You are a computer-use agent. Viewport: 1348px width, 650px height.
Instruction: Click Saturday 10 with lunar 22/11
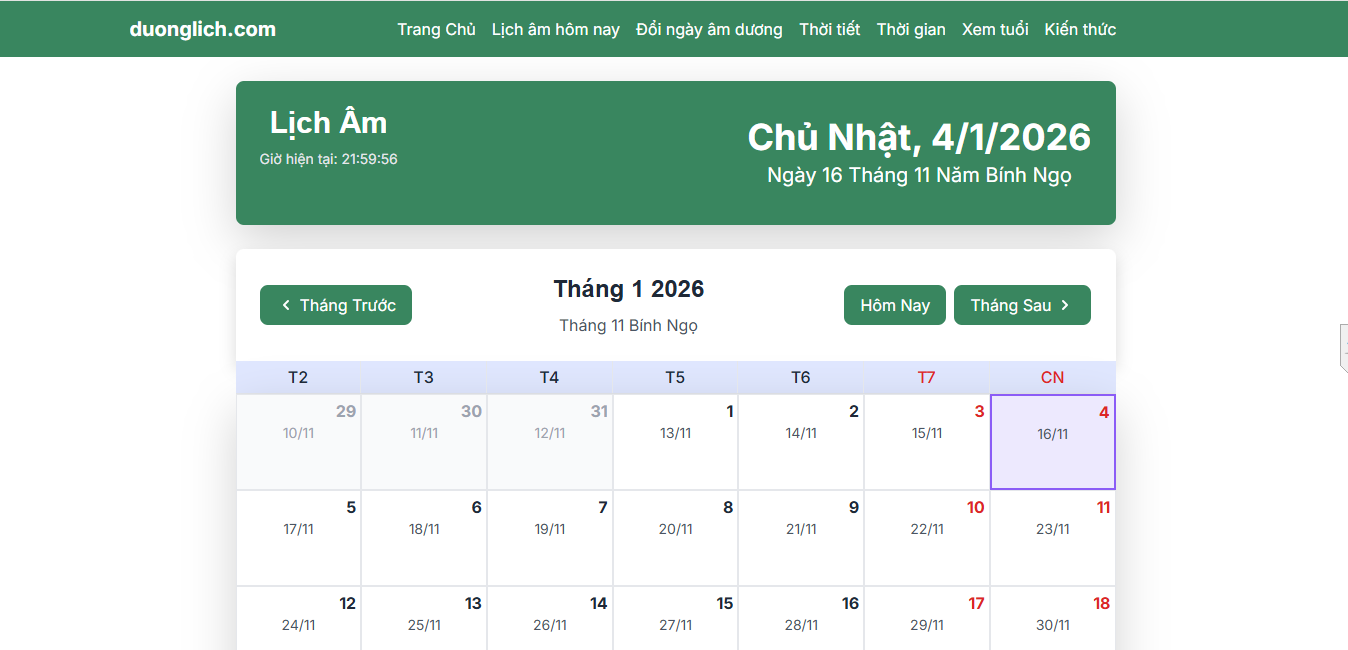coord(927,538)
